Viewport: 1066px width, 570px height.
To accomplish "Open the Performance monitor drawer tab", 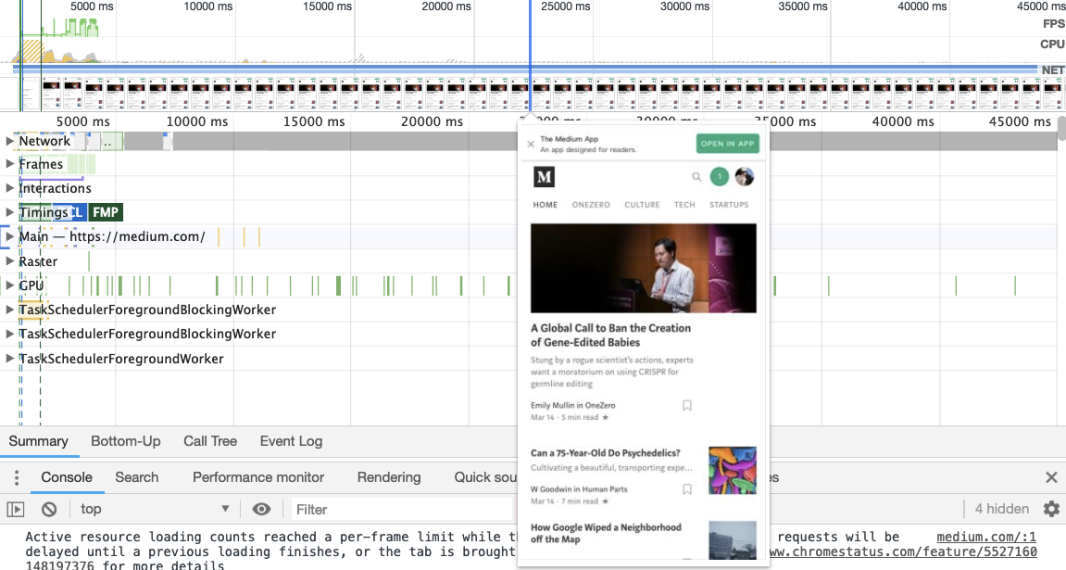I will pyautogui.click(x=258, y=477).
